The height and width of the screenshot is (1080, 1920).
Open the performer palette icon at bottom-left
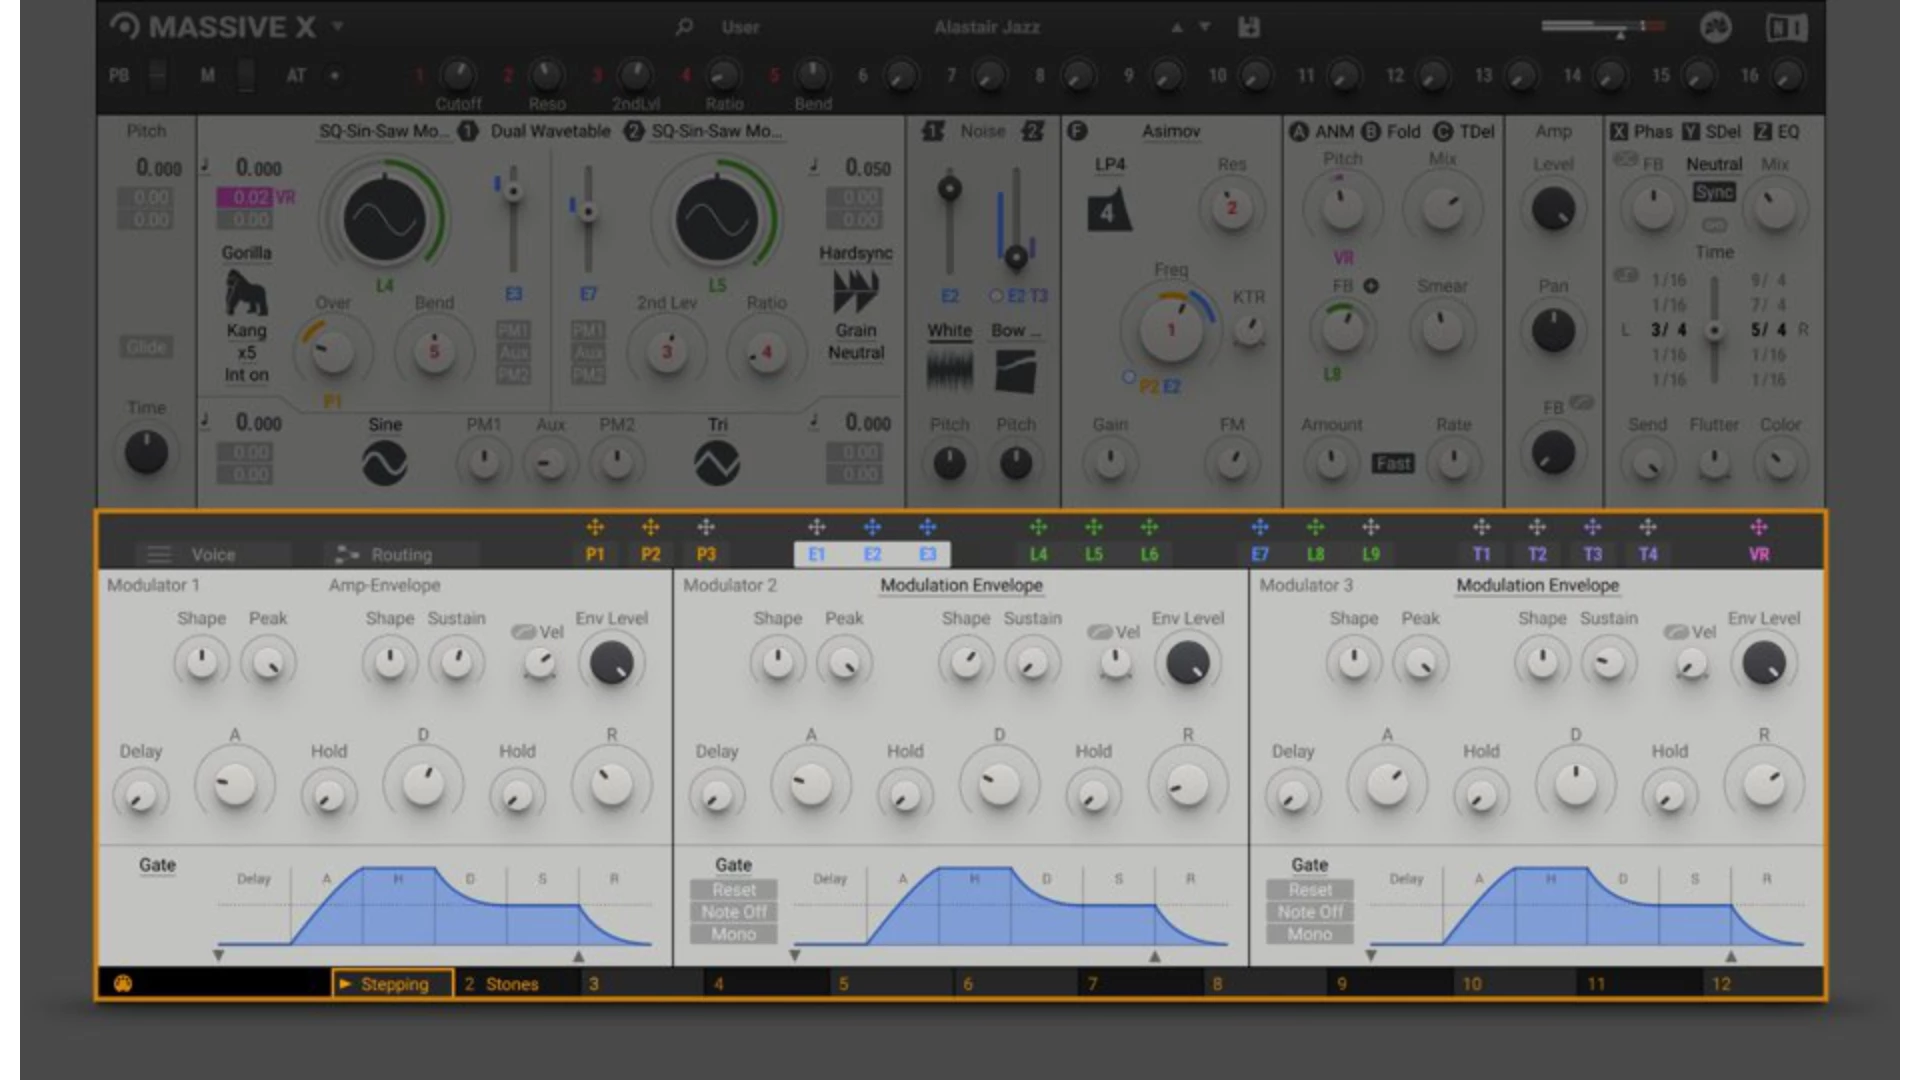[x=123, y=983]
